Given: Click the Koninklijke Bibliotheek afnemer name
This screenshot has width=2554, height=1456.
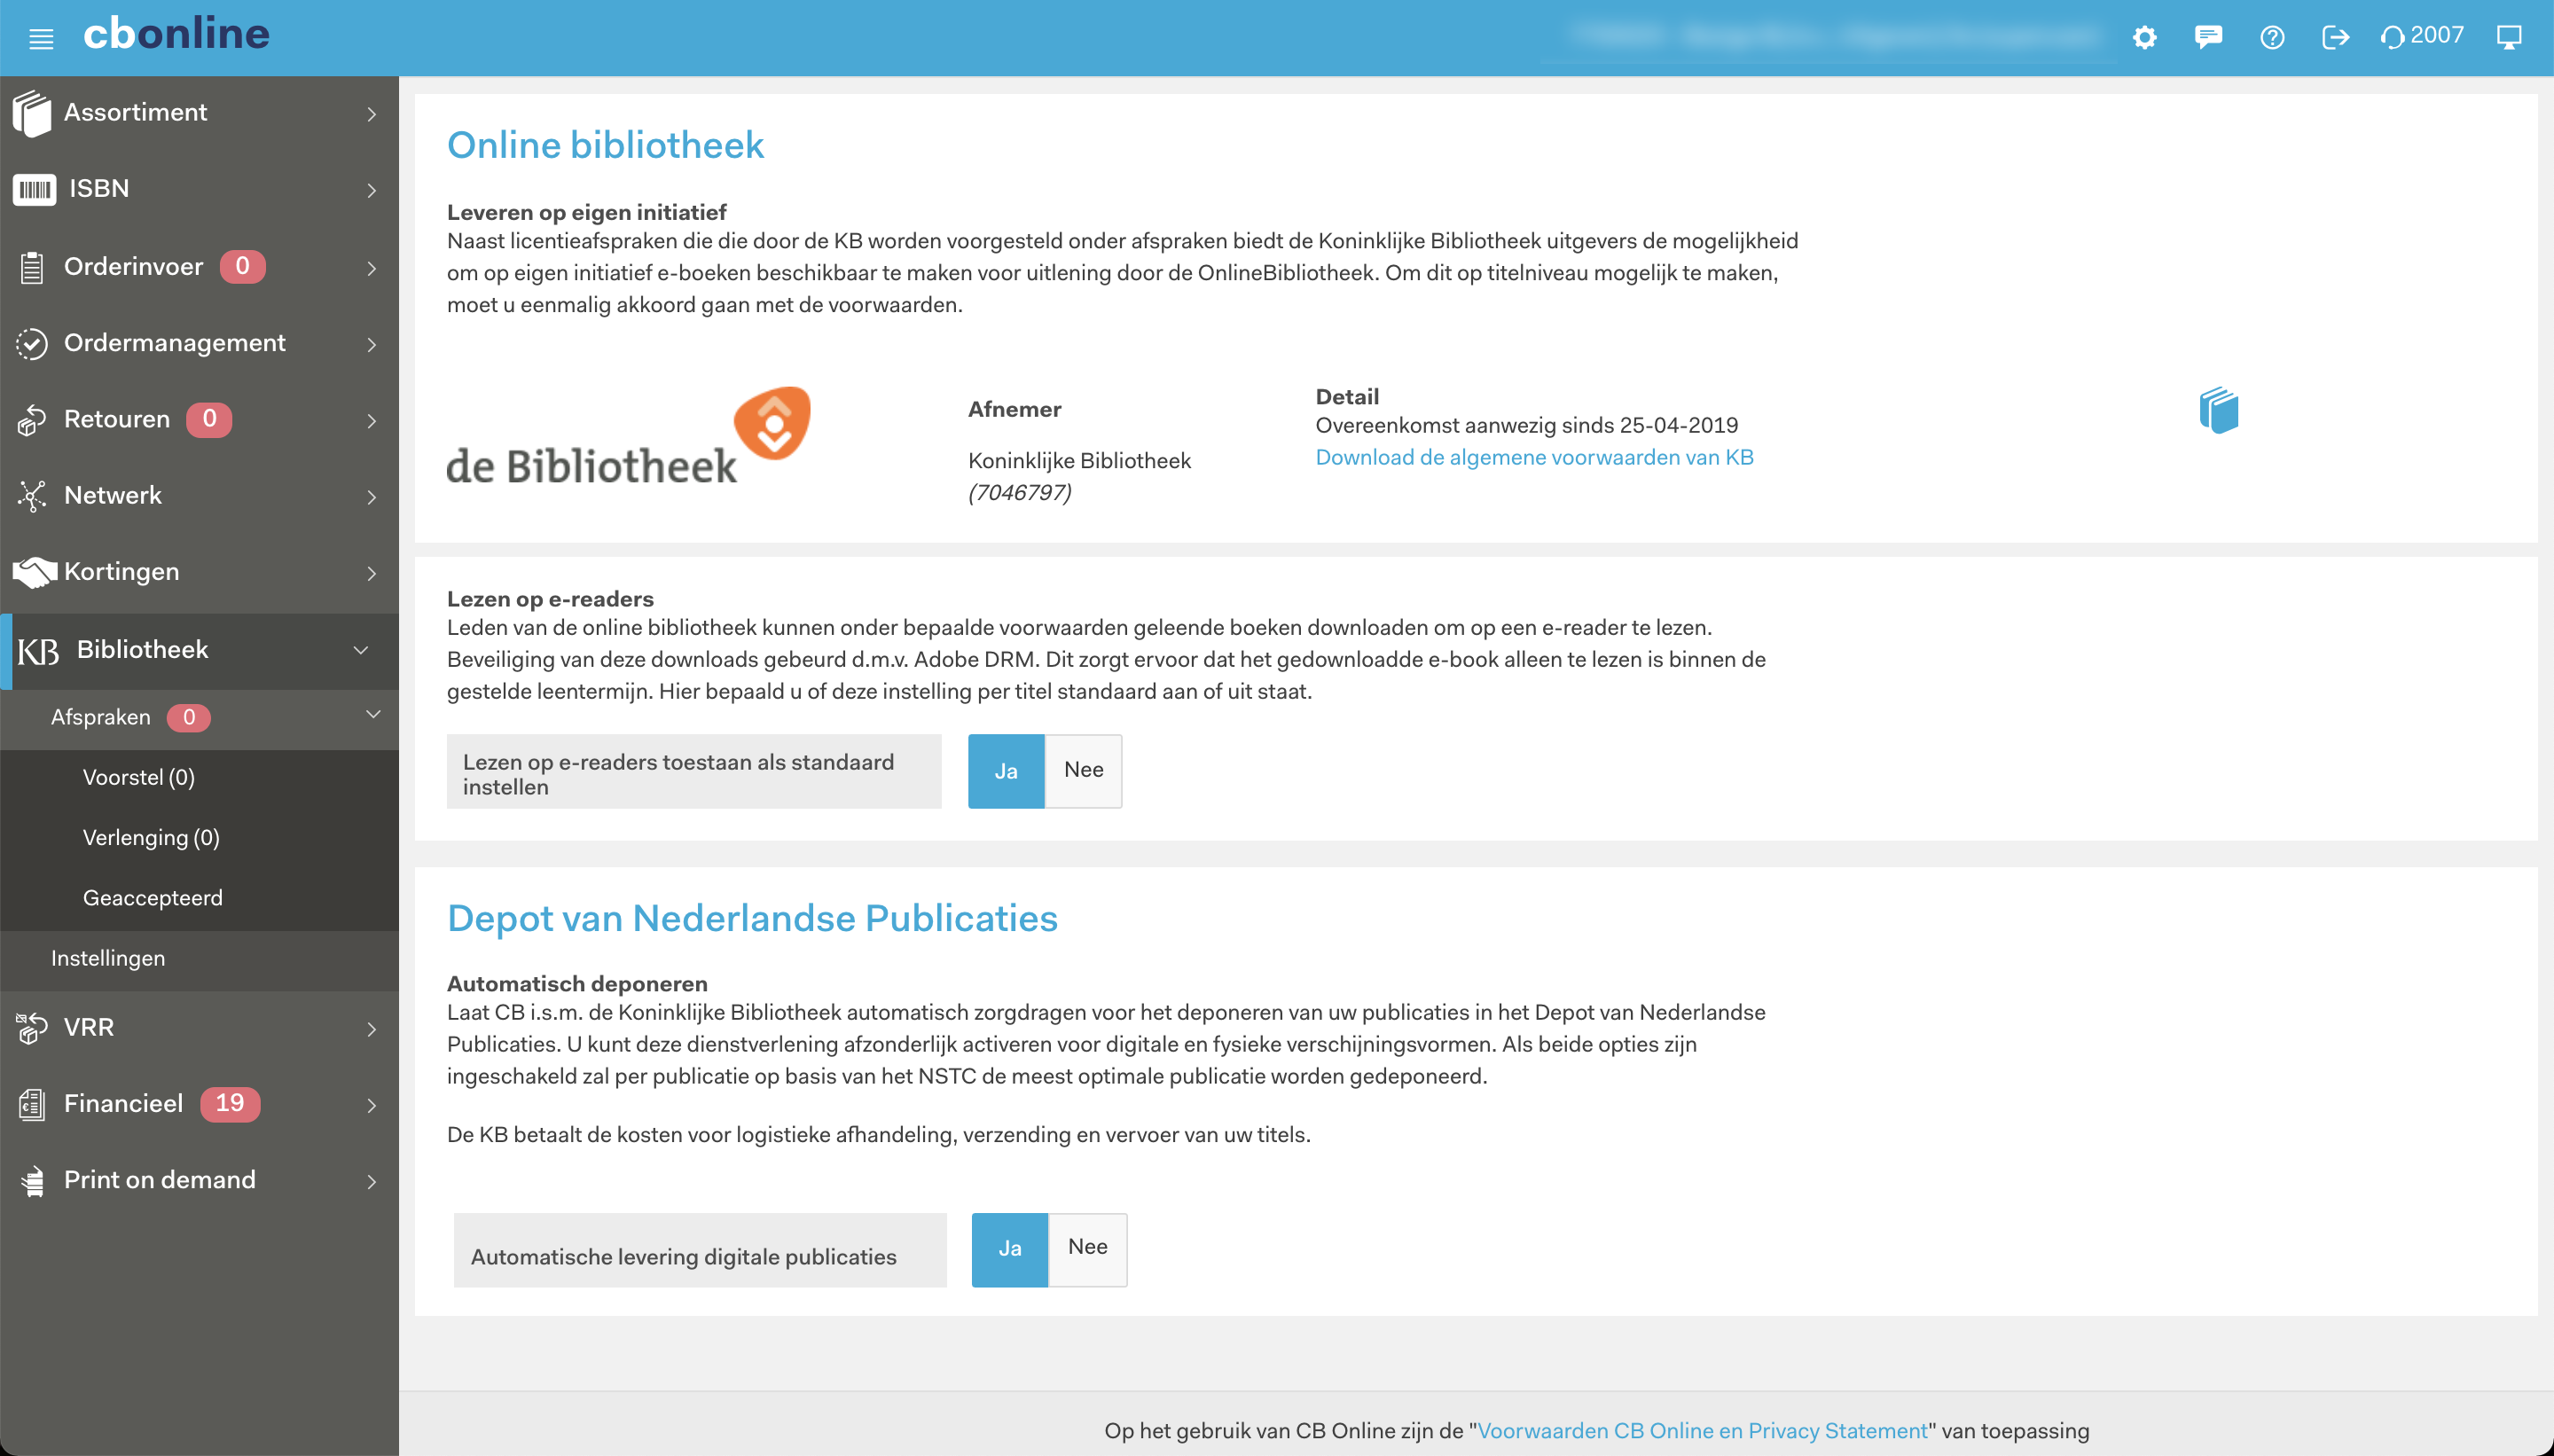Looking at the screenshot, I should click(1079, 461).
